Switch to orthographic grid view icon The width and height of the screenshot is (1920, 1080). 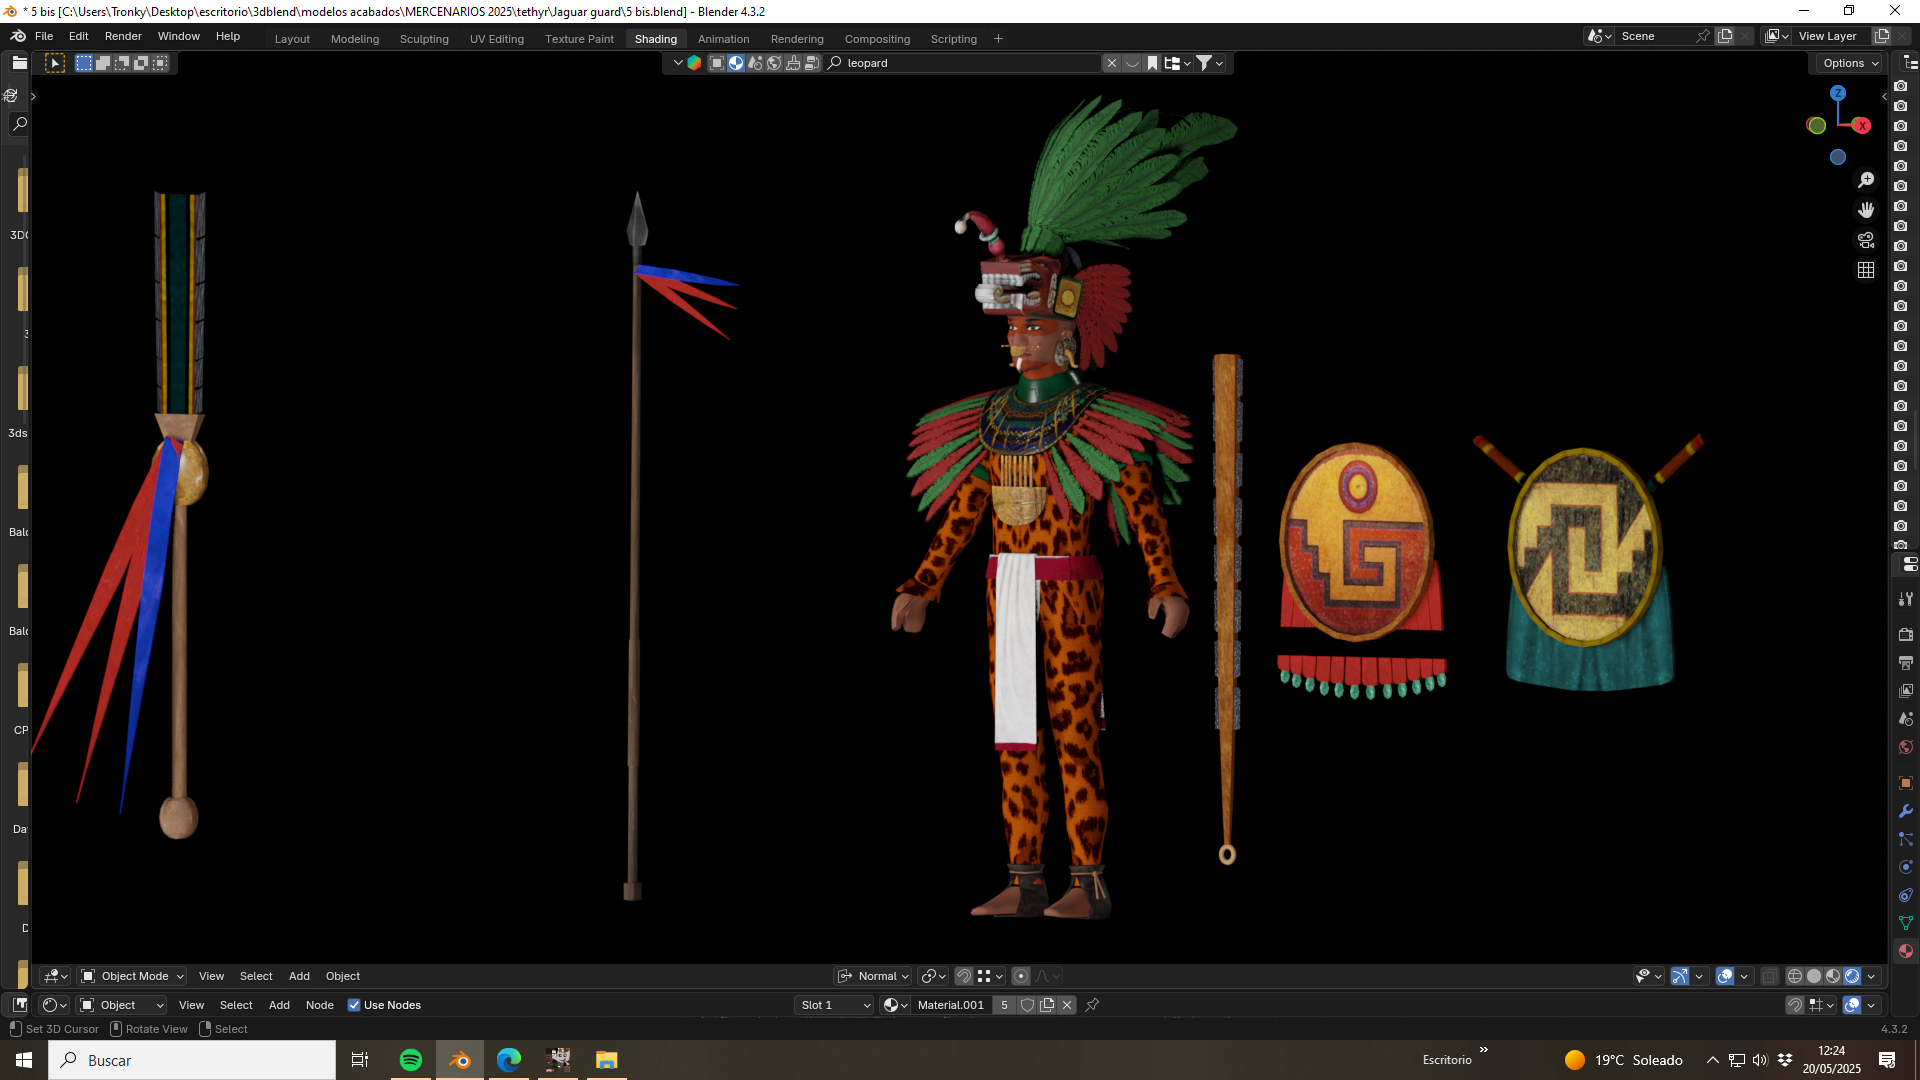pyautogui.click(x=1866, y=270)
